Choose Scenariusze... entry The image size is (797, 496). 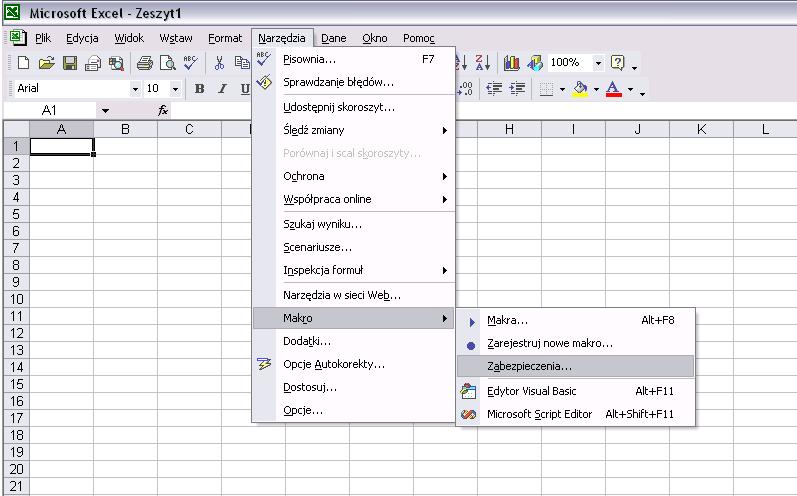(x=354, y=247)
